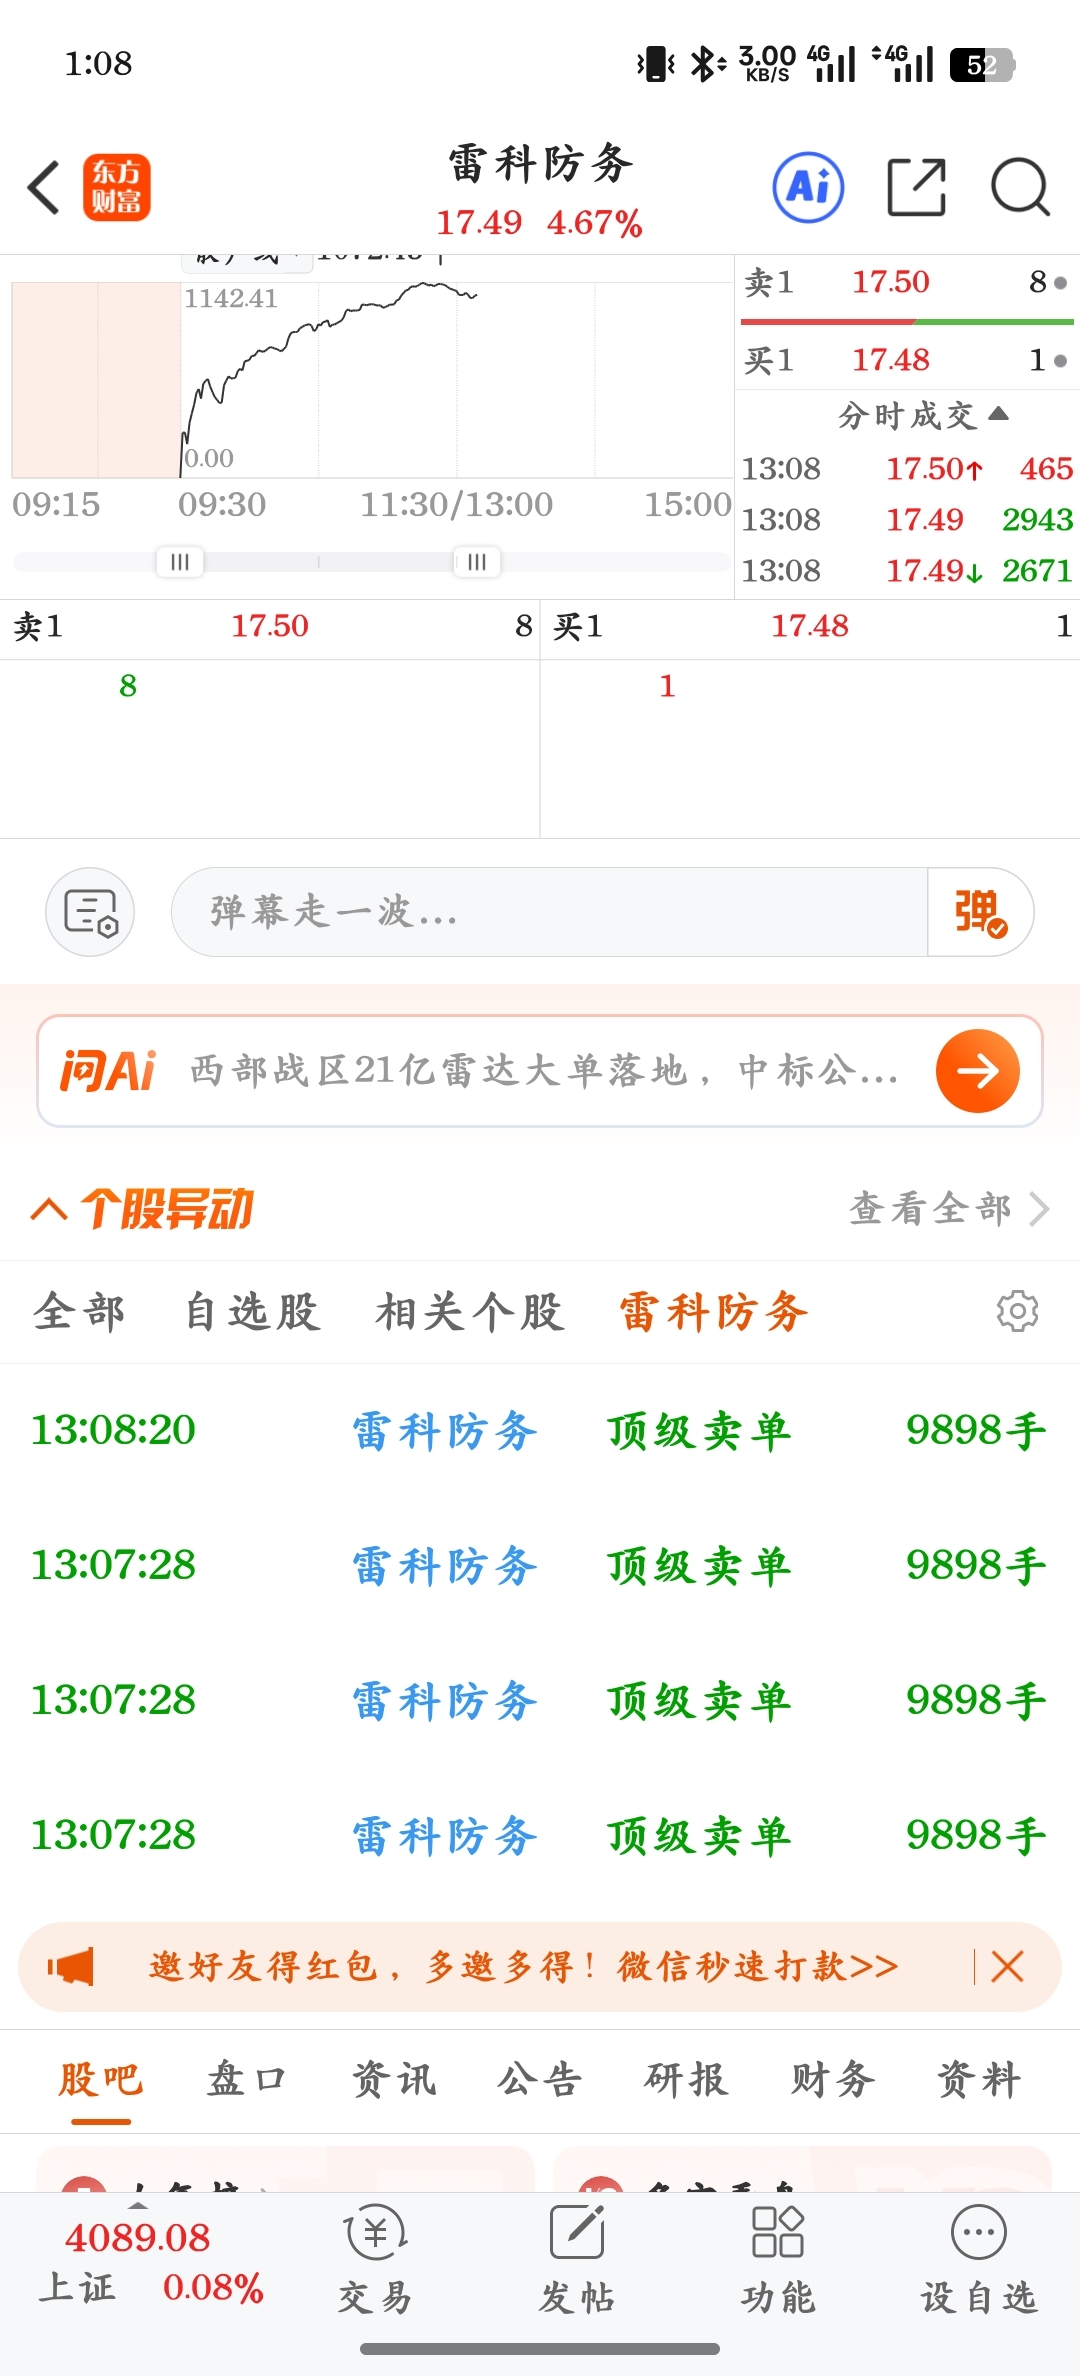Switch to the 股吧 tab
The height and width of the screenshot is (2376, 1080).
(100, 2081)
